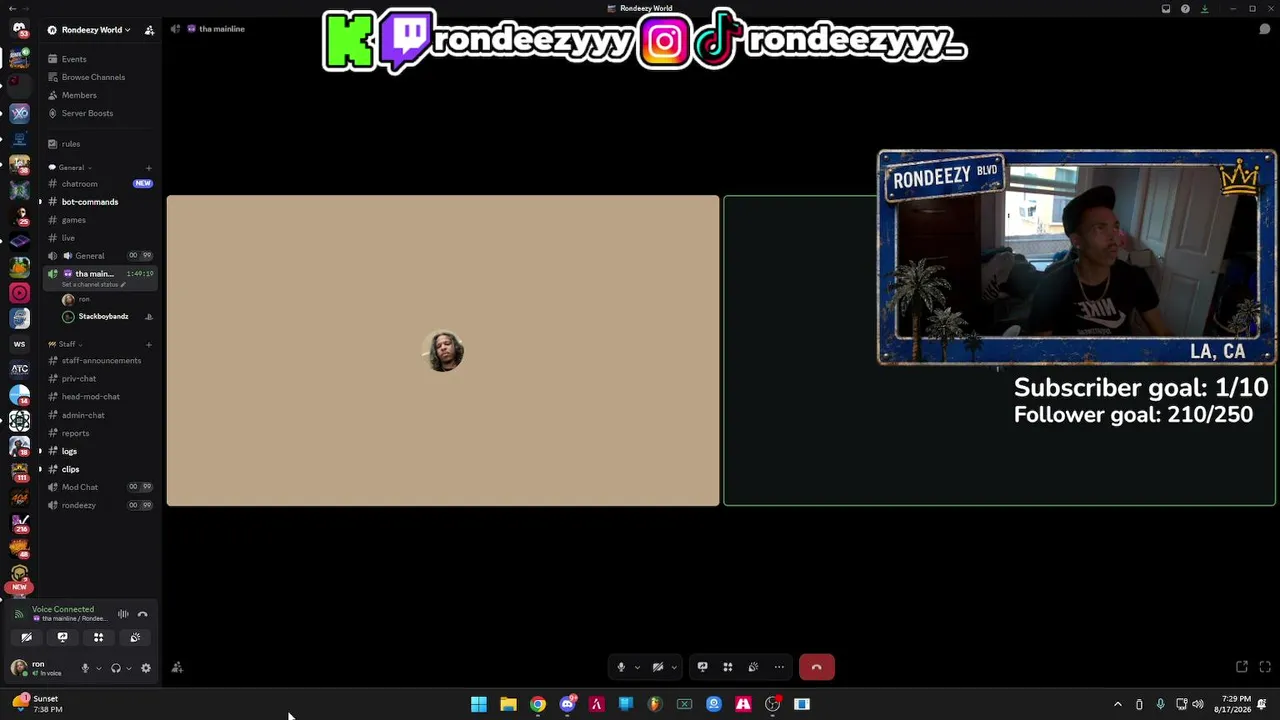The height and width of the screenshot is (720, 1280).
Task: Start an activity from sidebar panel
Action: tap(98, 637)
